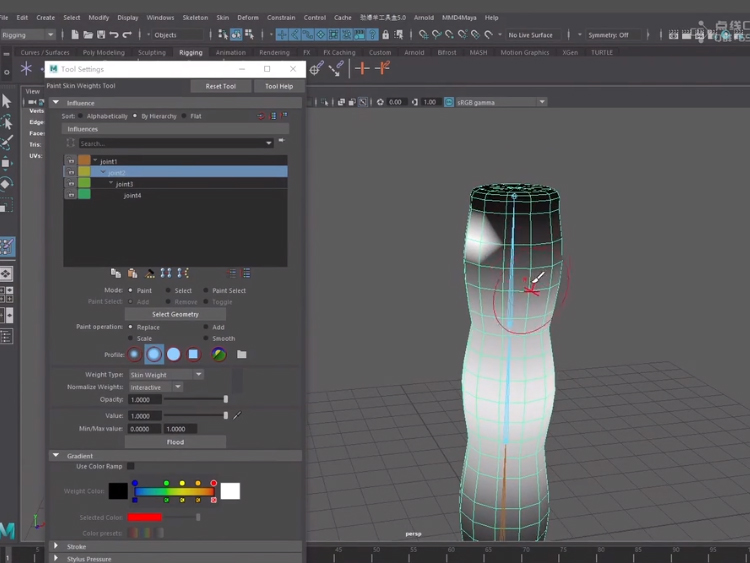
Task: Click the Weight Hammer icon
Action: [x=150, y=273]
